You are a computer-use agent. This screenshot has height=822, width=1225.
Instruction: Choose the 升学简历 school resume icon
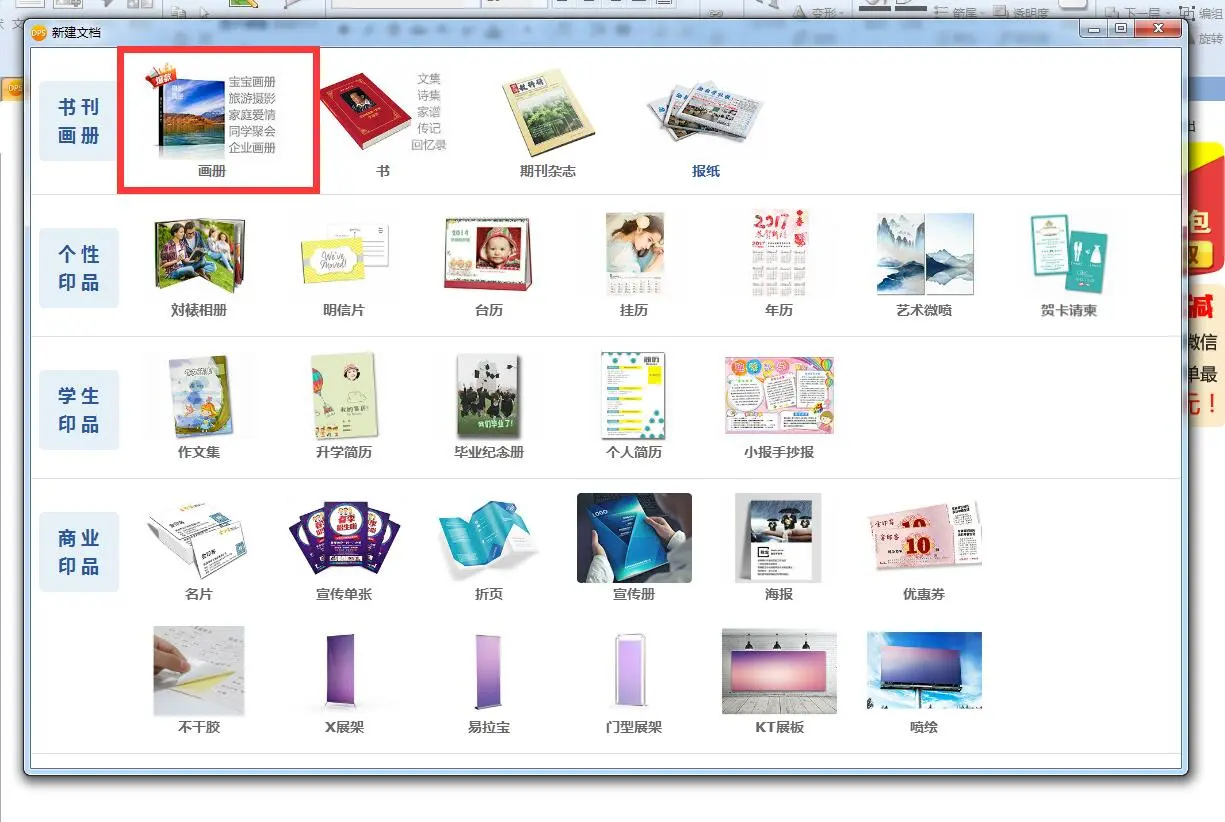coord(343,396)
